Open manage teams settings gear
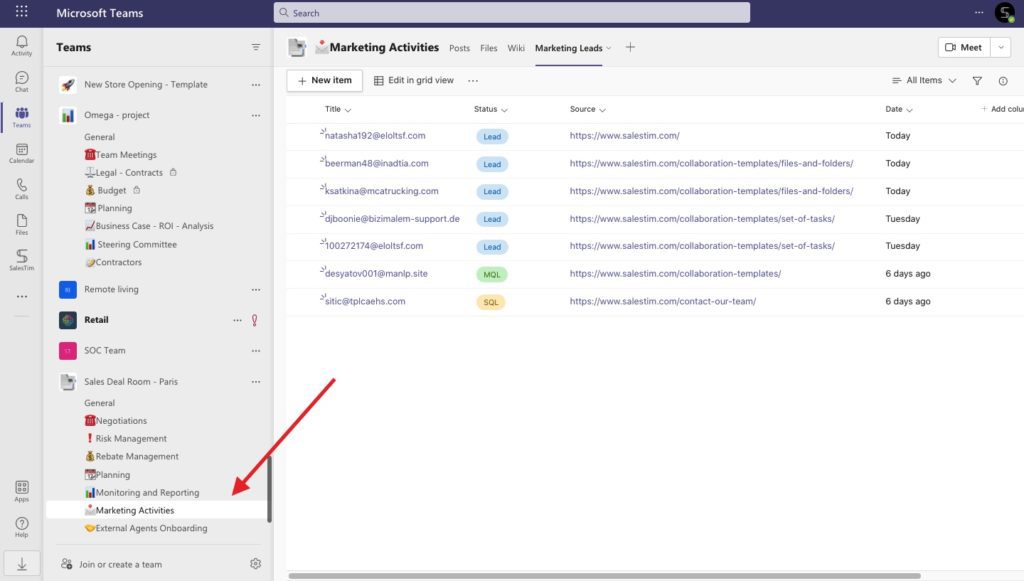This screenshot has width=1024, height=581. (x=255, y=563)
